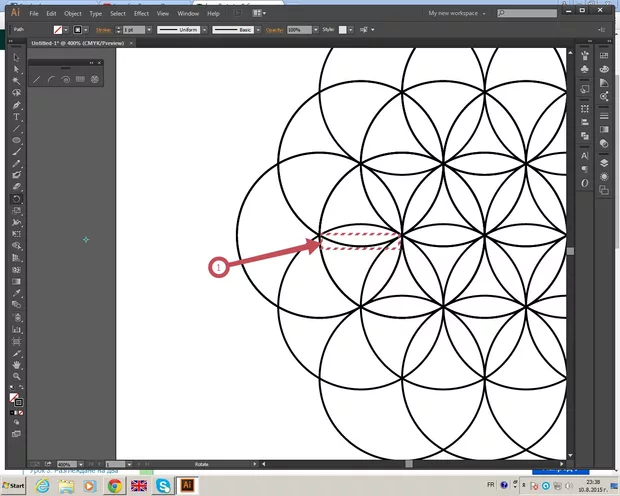
Task: Toggle the tools panel column width
Action: tap(12, 42)
